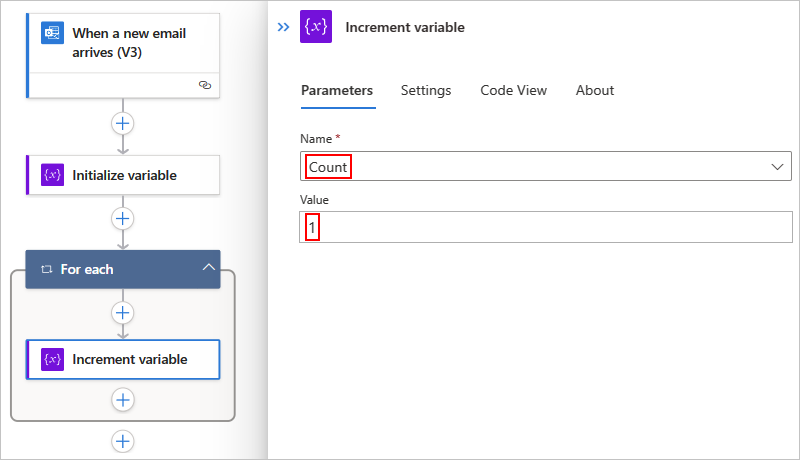Insert a step after Initialize variable

pos(123,218)
